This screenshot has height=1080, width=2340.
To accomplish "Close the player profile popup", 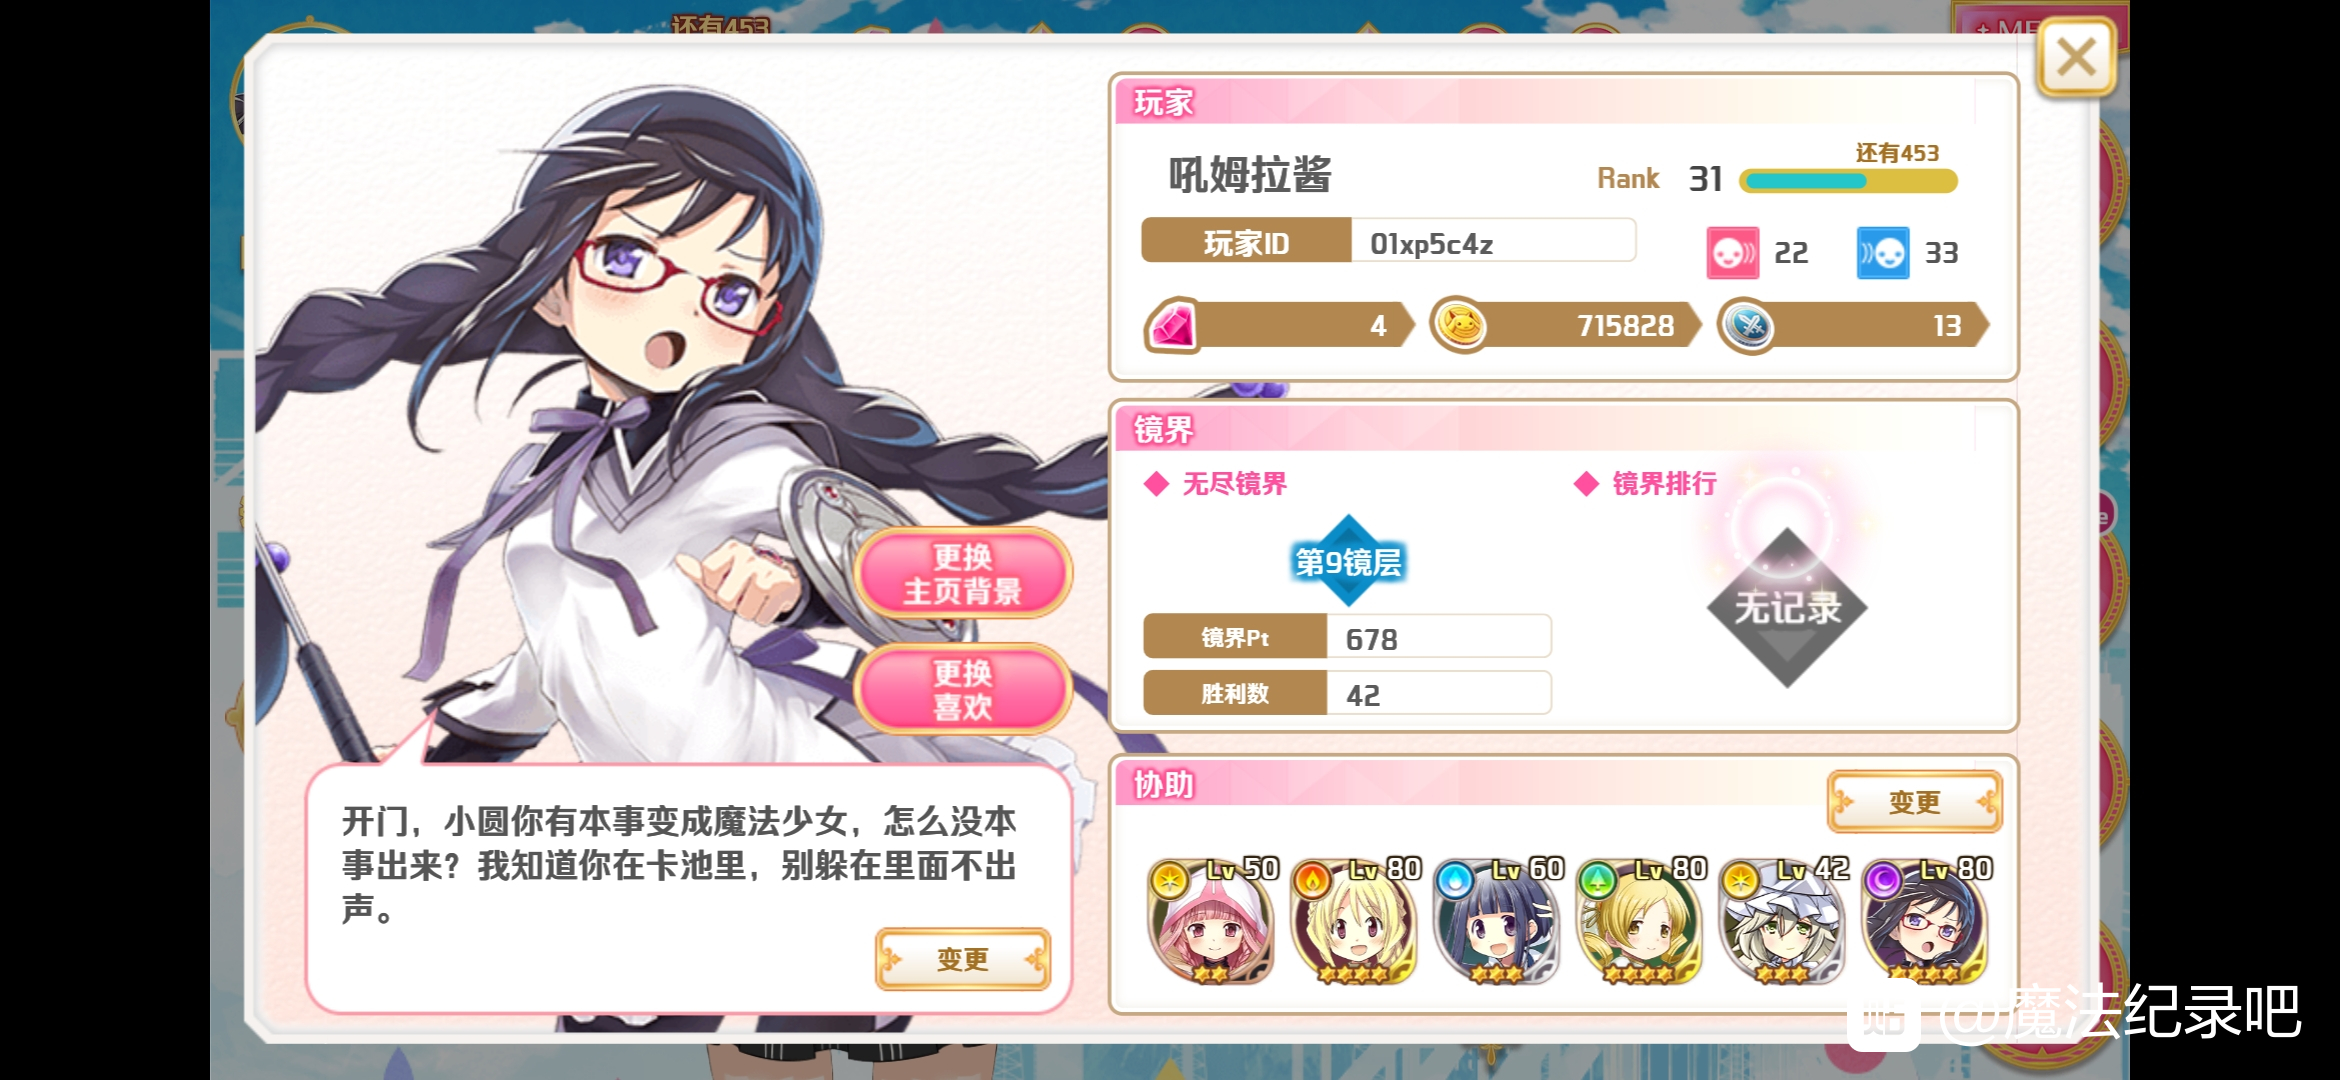I will pos(2076,57).
